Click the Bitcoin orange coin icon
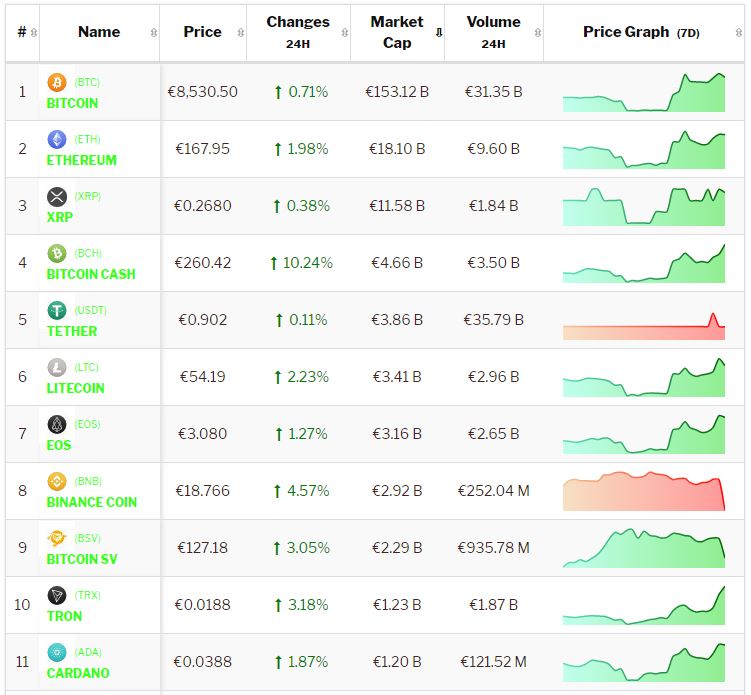 tap(57, 82)
